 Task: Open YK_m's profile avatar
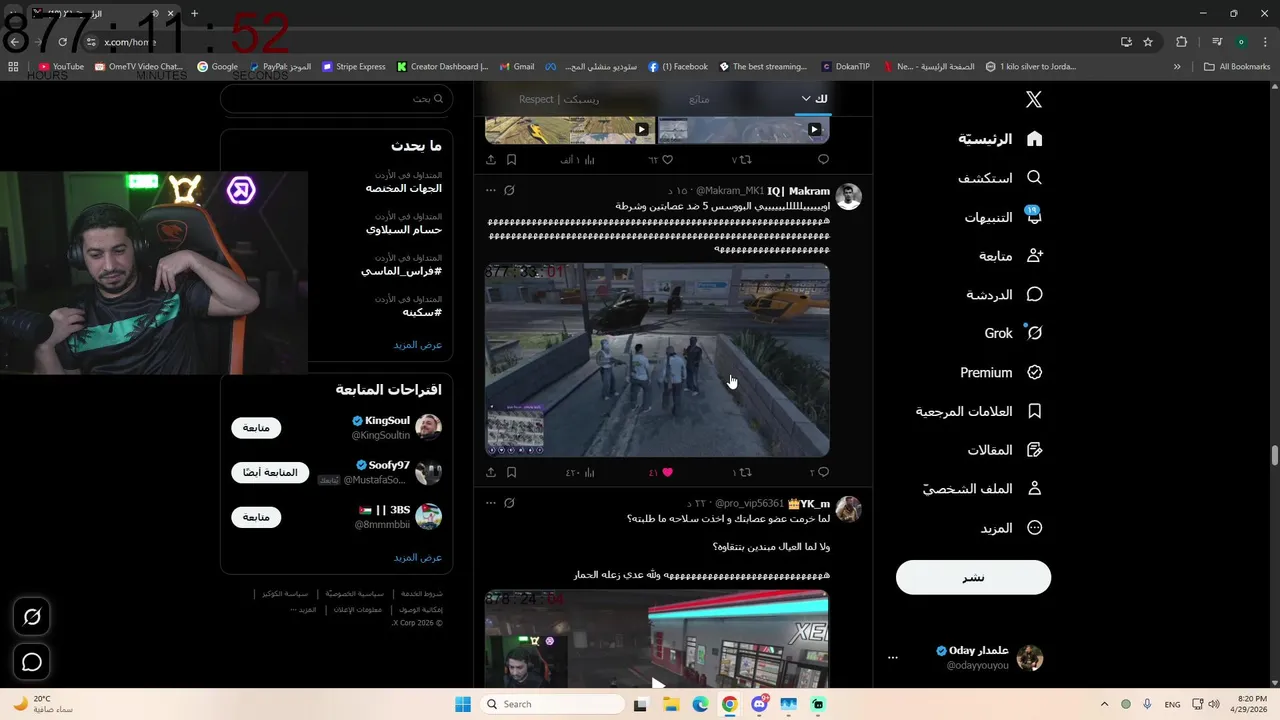click(x=848, y=509)
